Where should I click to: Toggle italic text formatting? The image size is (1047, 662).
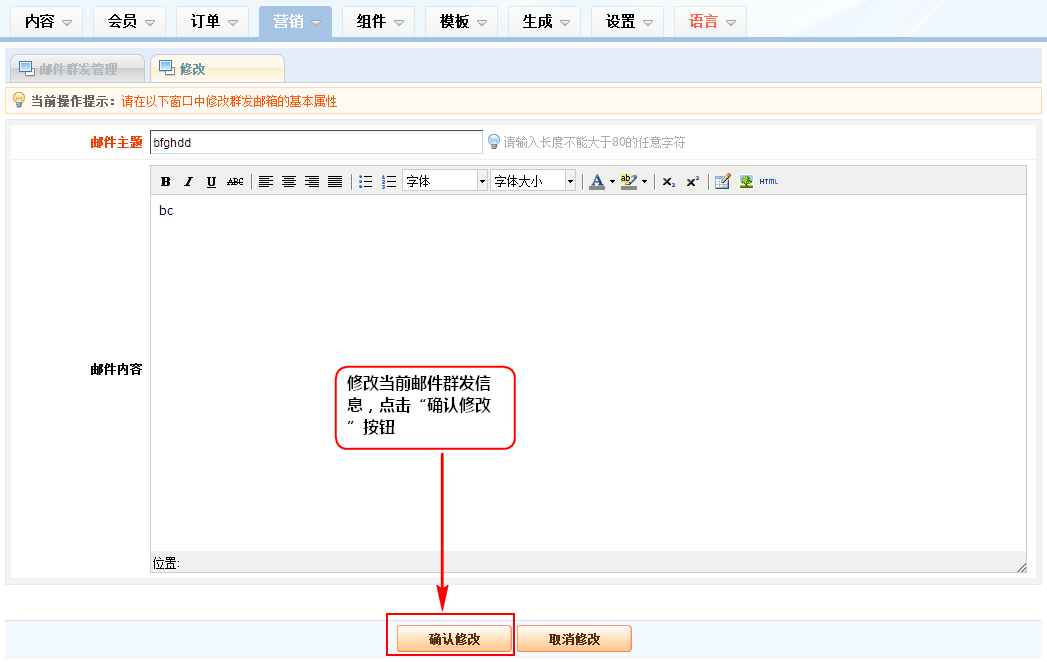(x=188, y=181)
